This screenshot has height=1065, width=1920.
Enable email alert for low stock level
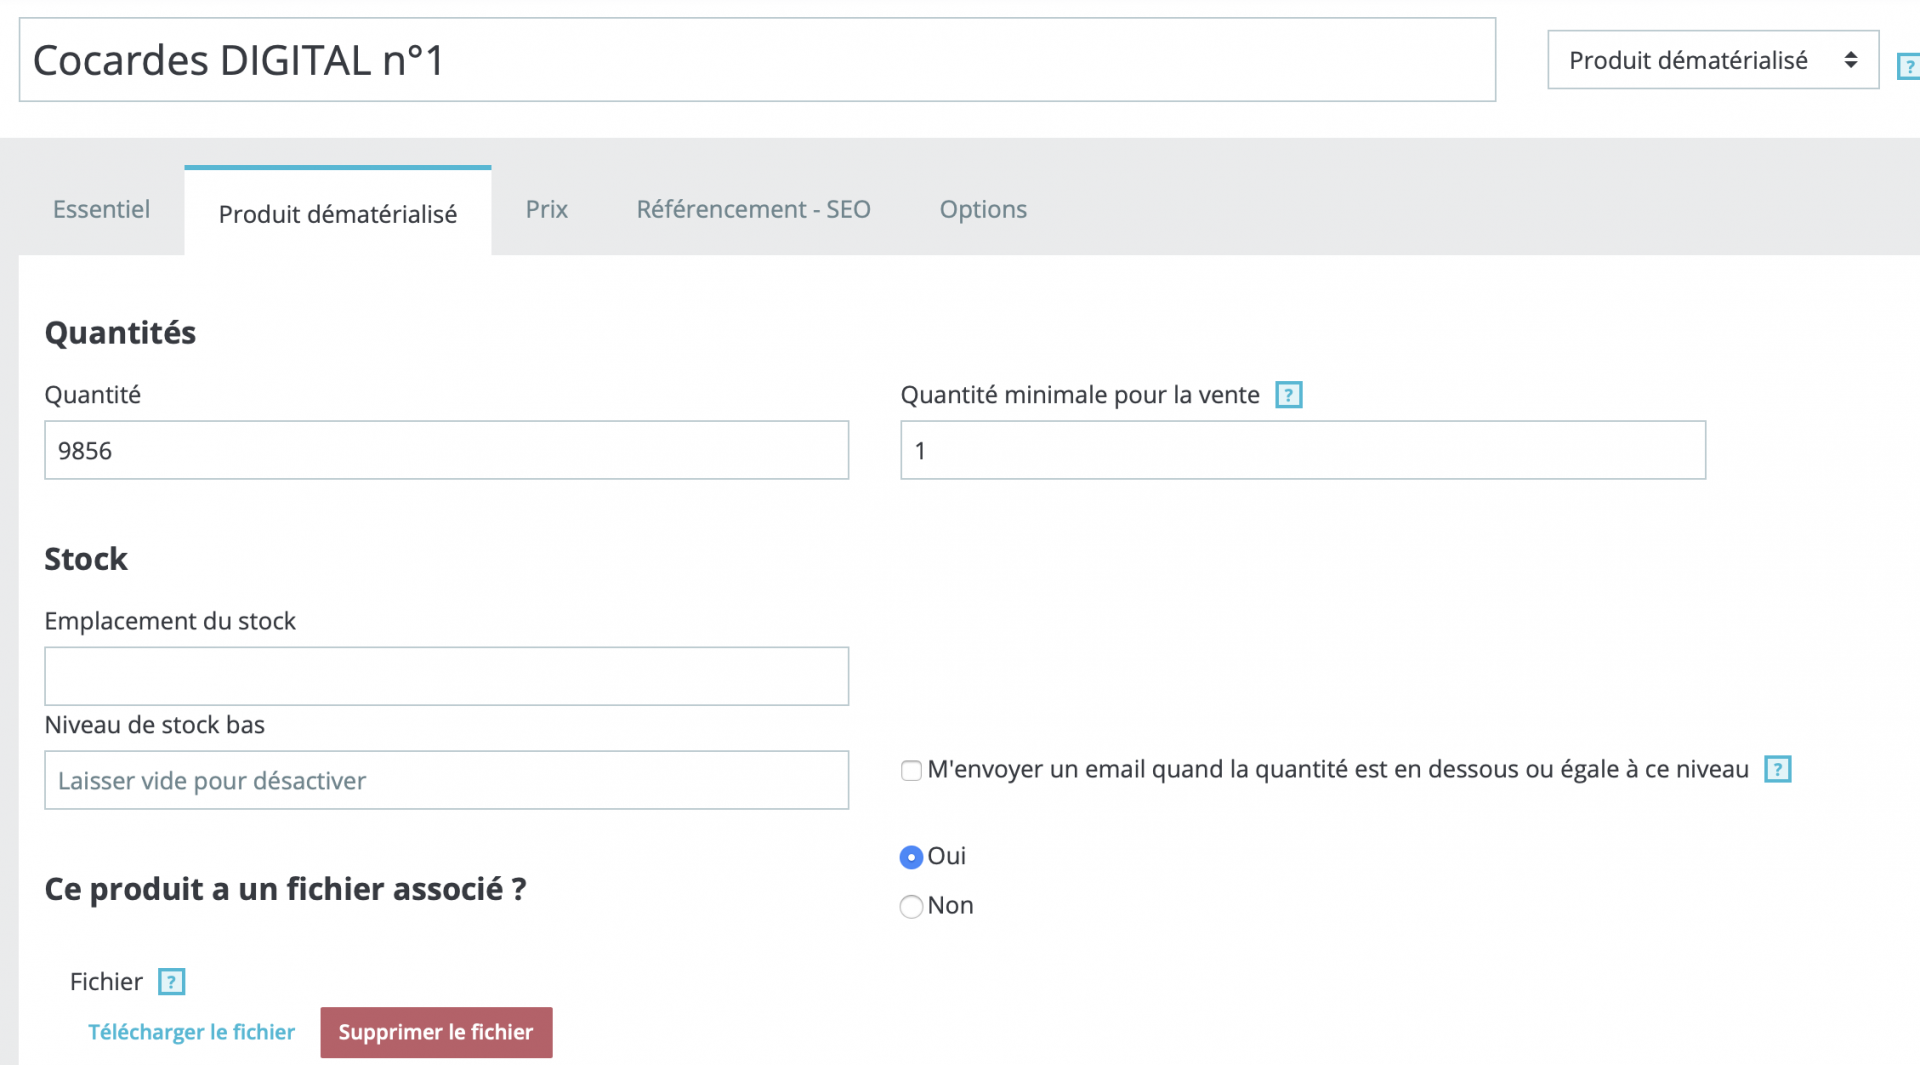[x=911, y=770]
